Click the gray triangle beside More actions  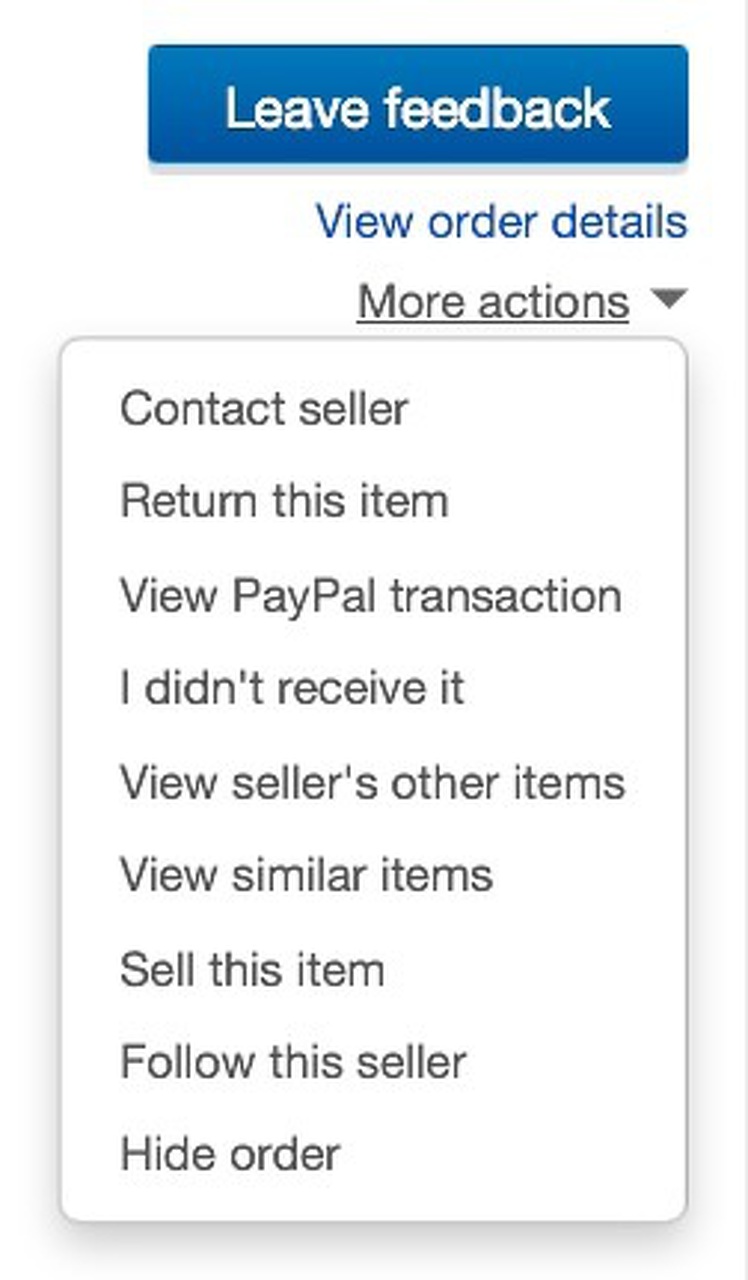point(669,298)
